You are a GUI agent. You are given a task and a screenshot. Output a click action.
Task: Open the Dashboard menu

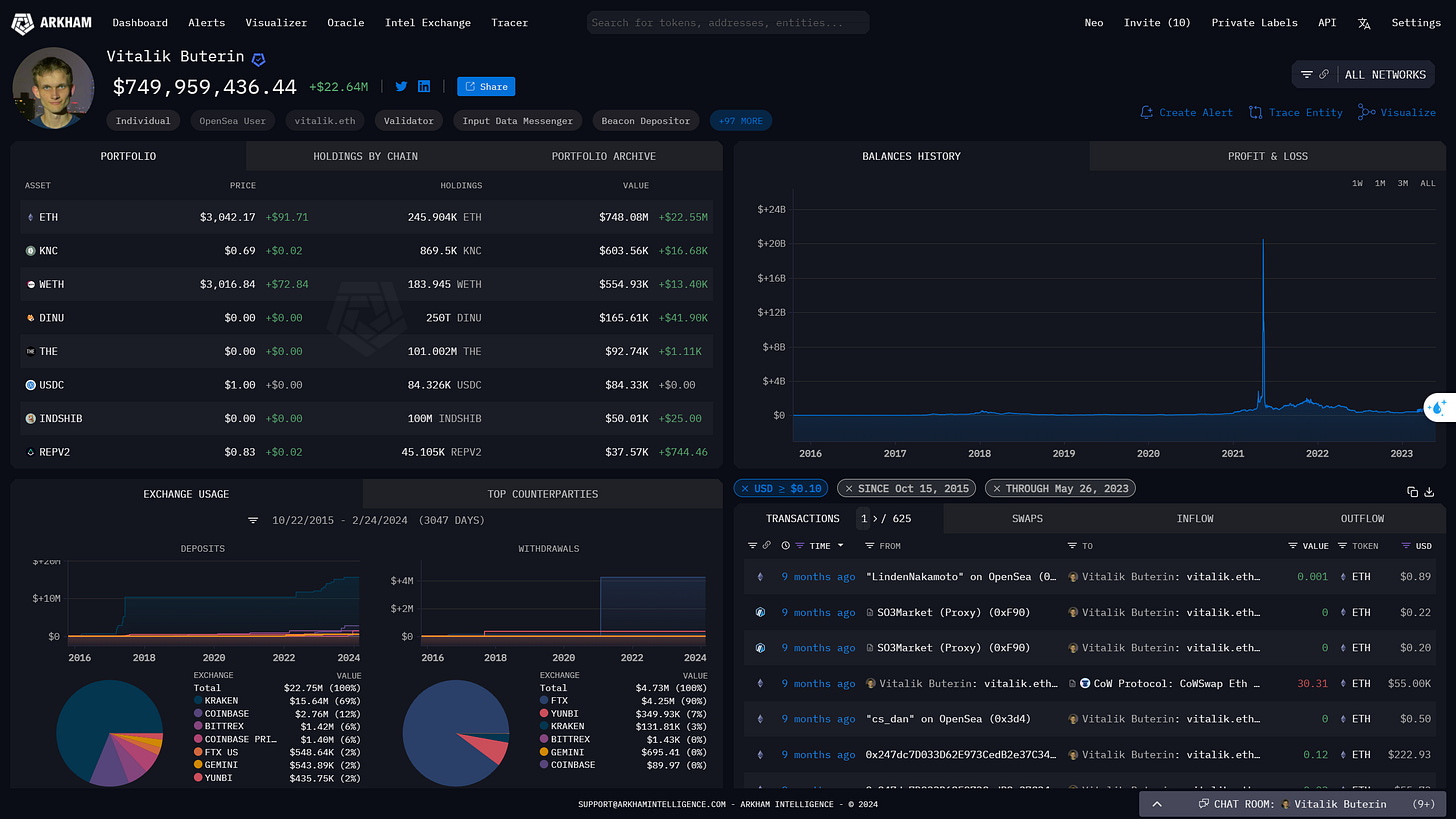(x=140, y=22)
